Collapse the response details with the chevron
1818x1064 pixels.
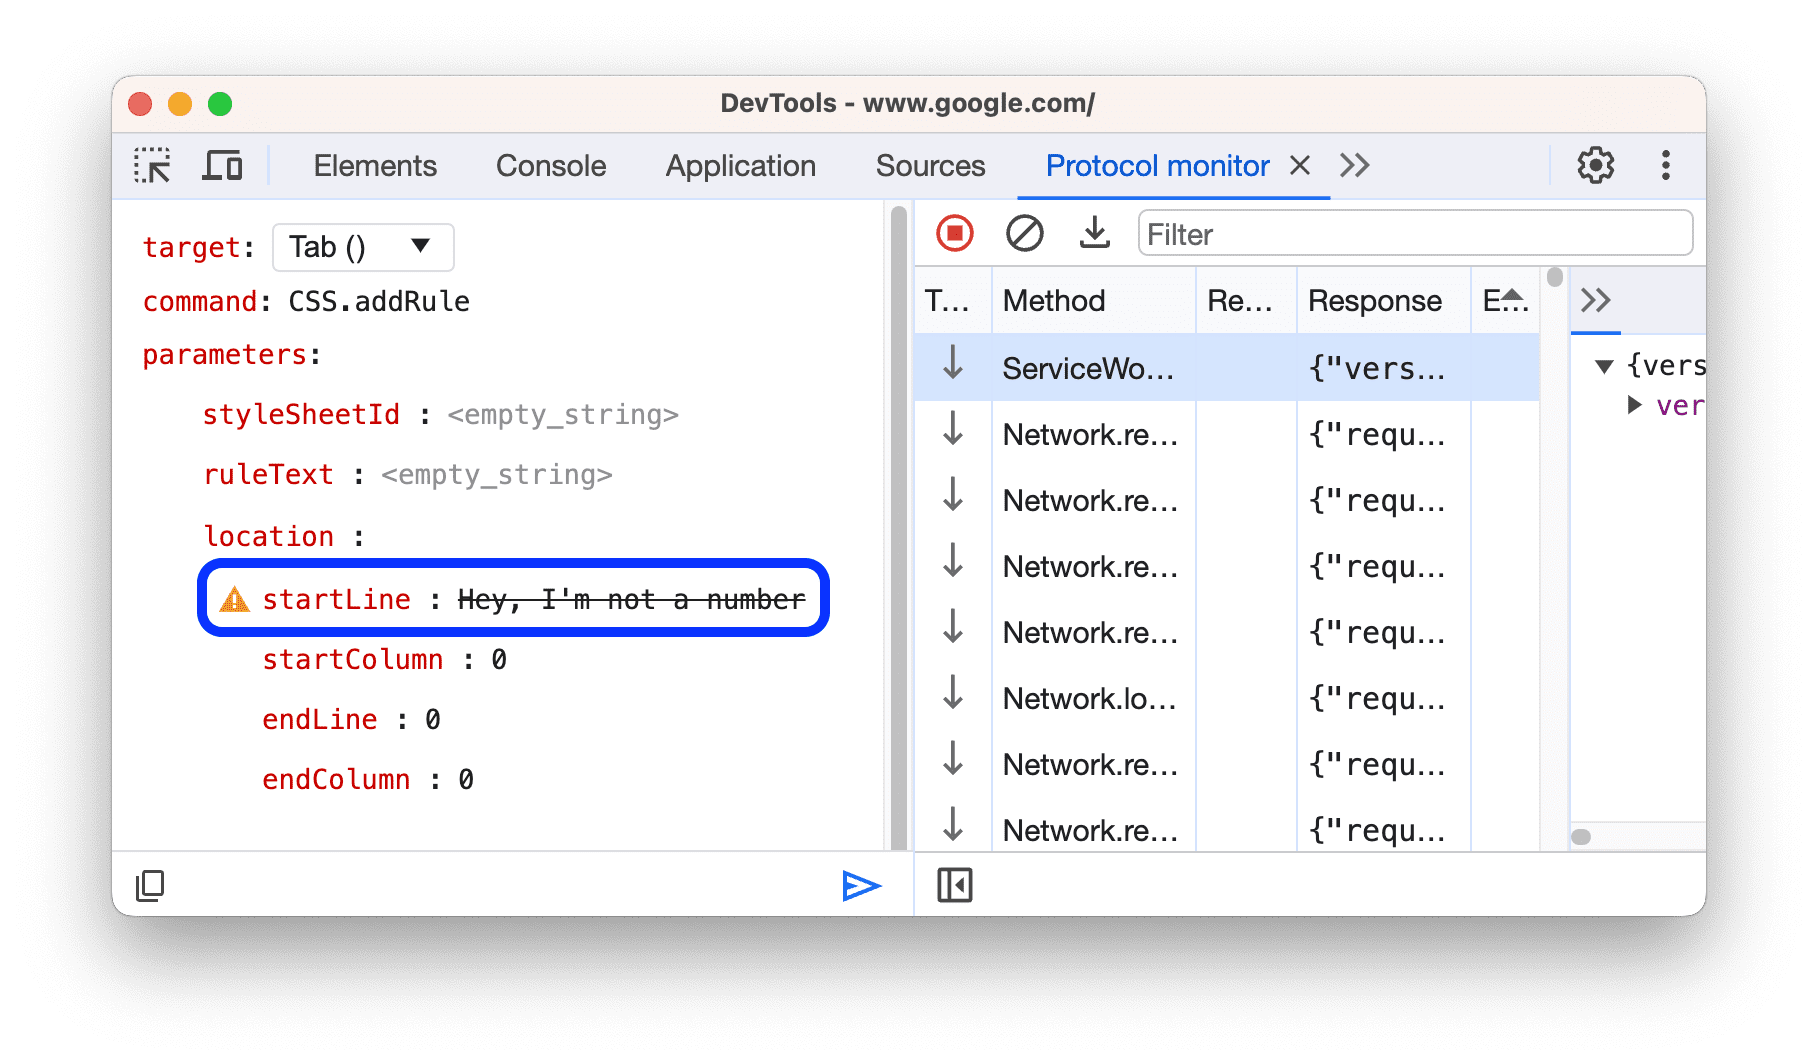1595,299
